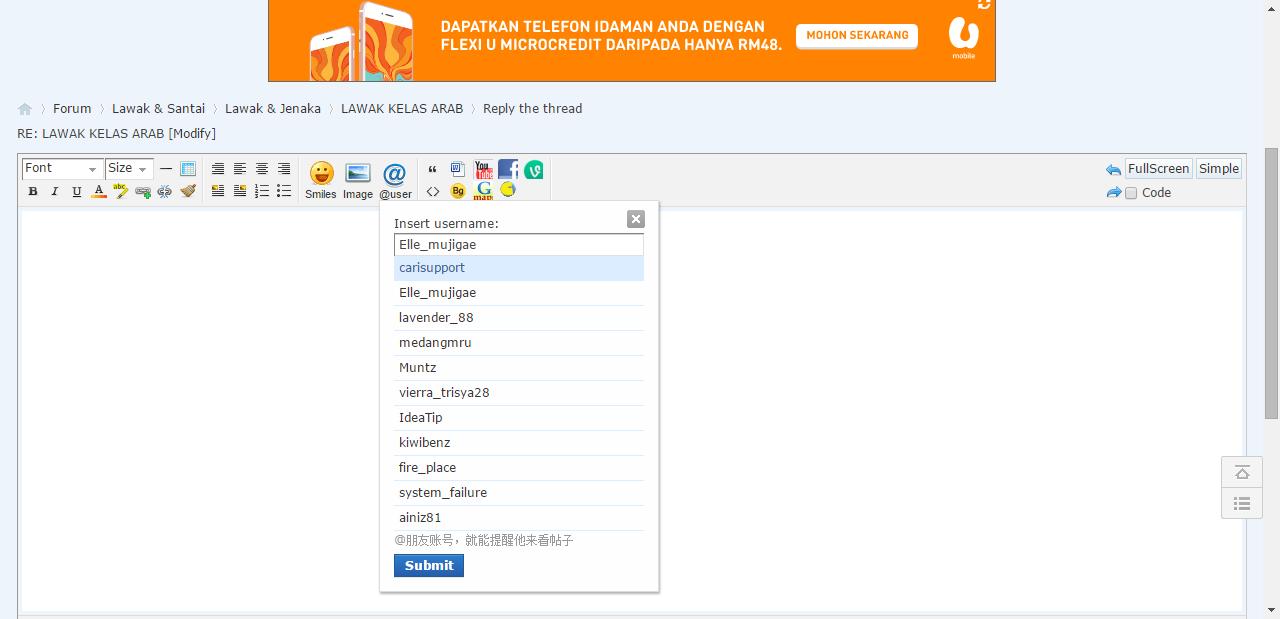This screenshot has height=619, width=1280.
Task: Click the @user mention button
Action: [395, 180]
